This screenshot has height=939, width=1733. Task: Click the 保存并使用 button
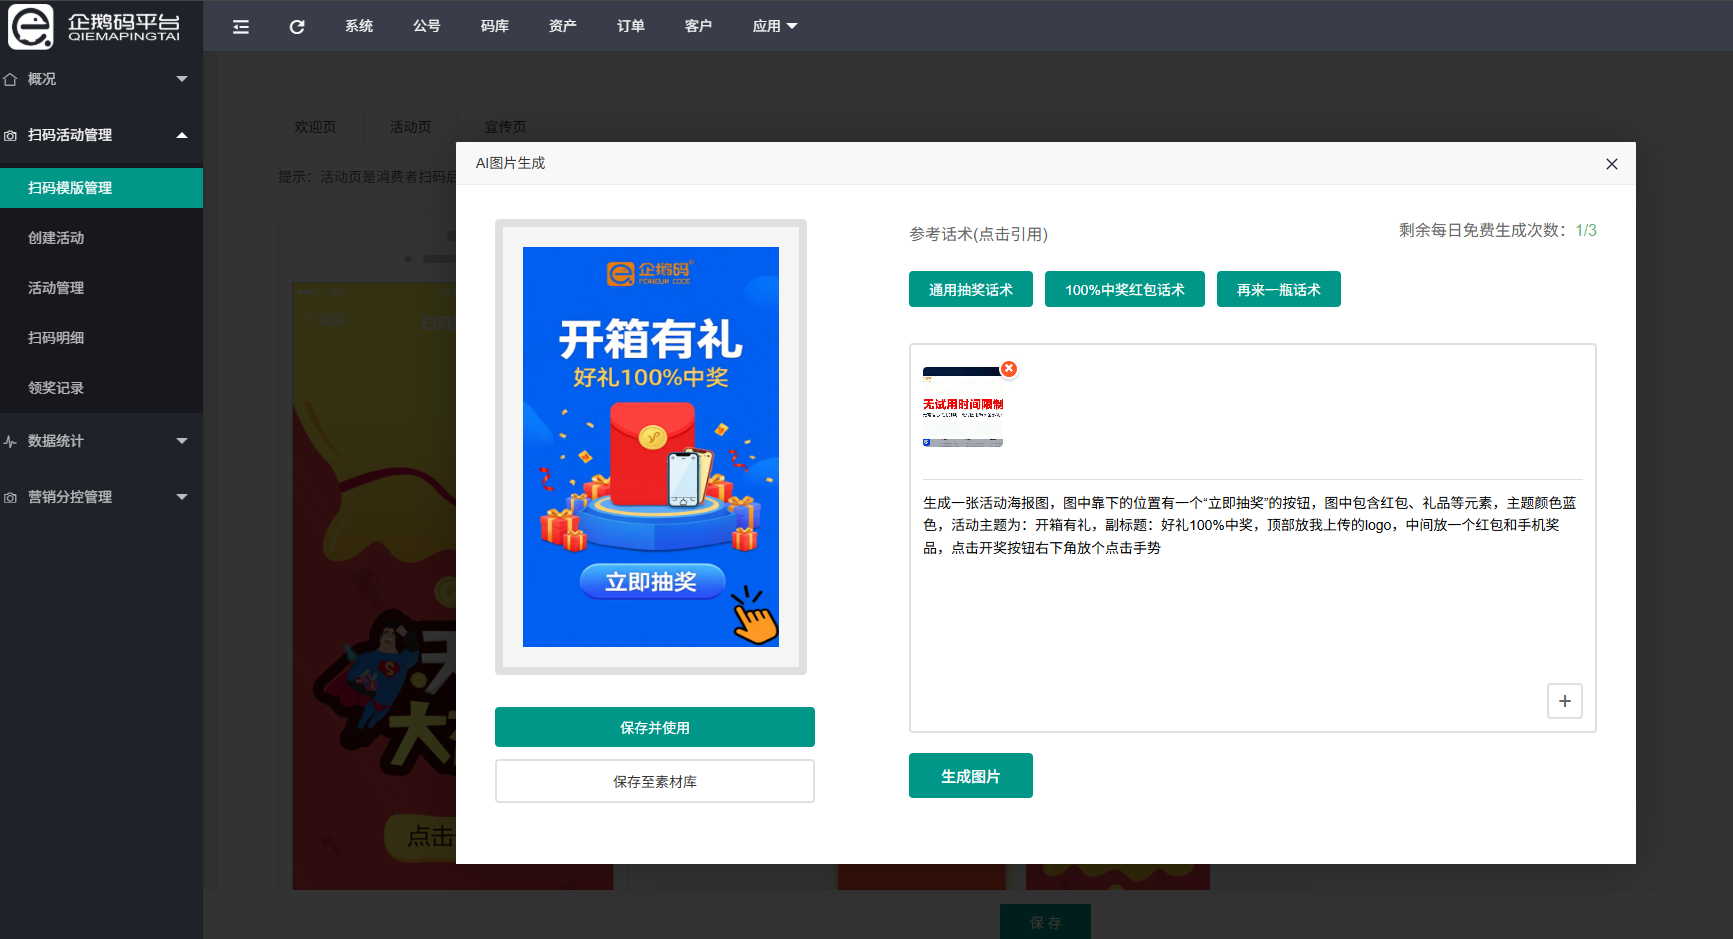tap(654, 727)
